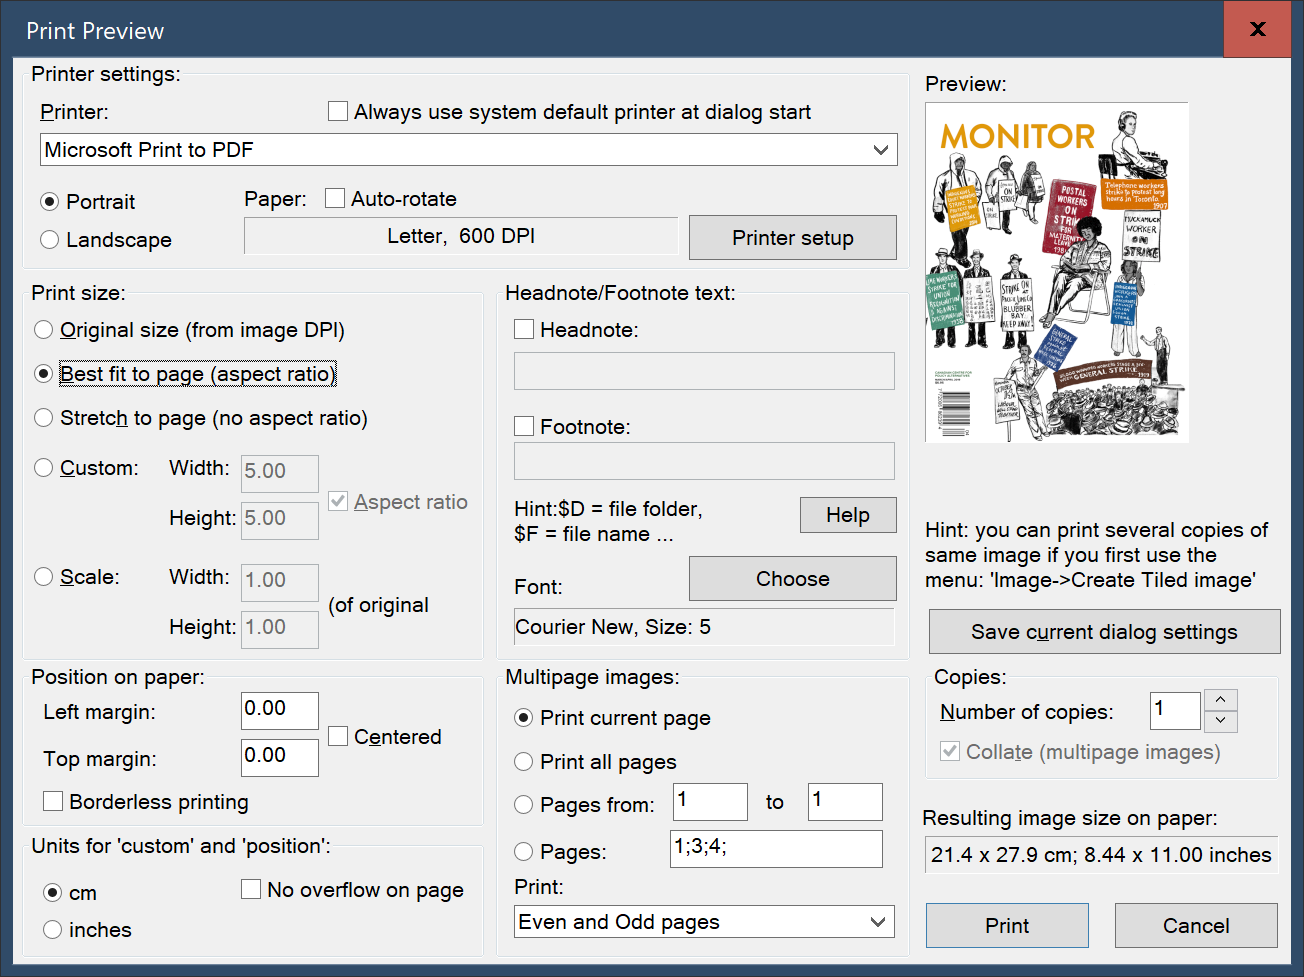The image size is (1304, 977).
Task: Enable the Headnote checkbox
Action: pos(523,328)
